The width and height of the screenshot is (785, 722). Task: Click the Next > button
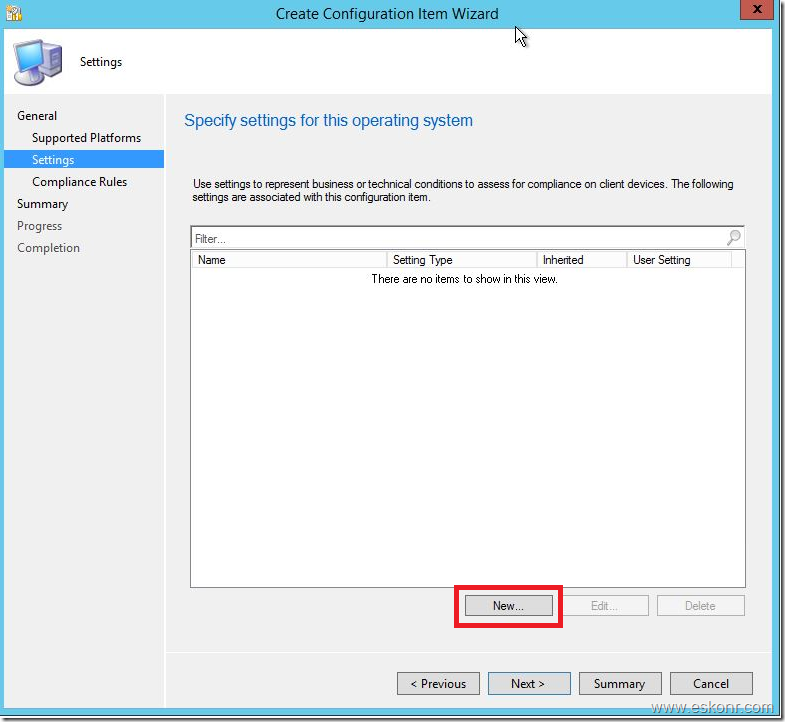pyautogui.click(x=529, y=683)
